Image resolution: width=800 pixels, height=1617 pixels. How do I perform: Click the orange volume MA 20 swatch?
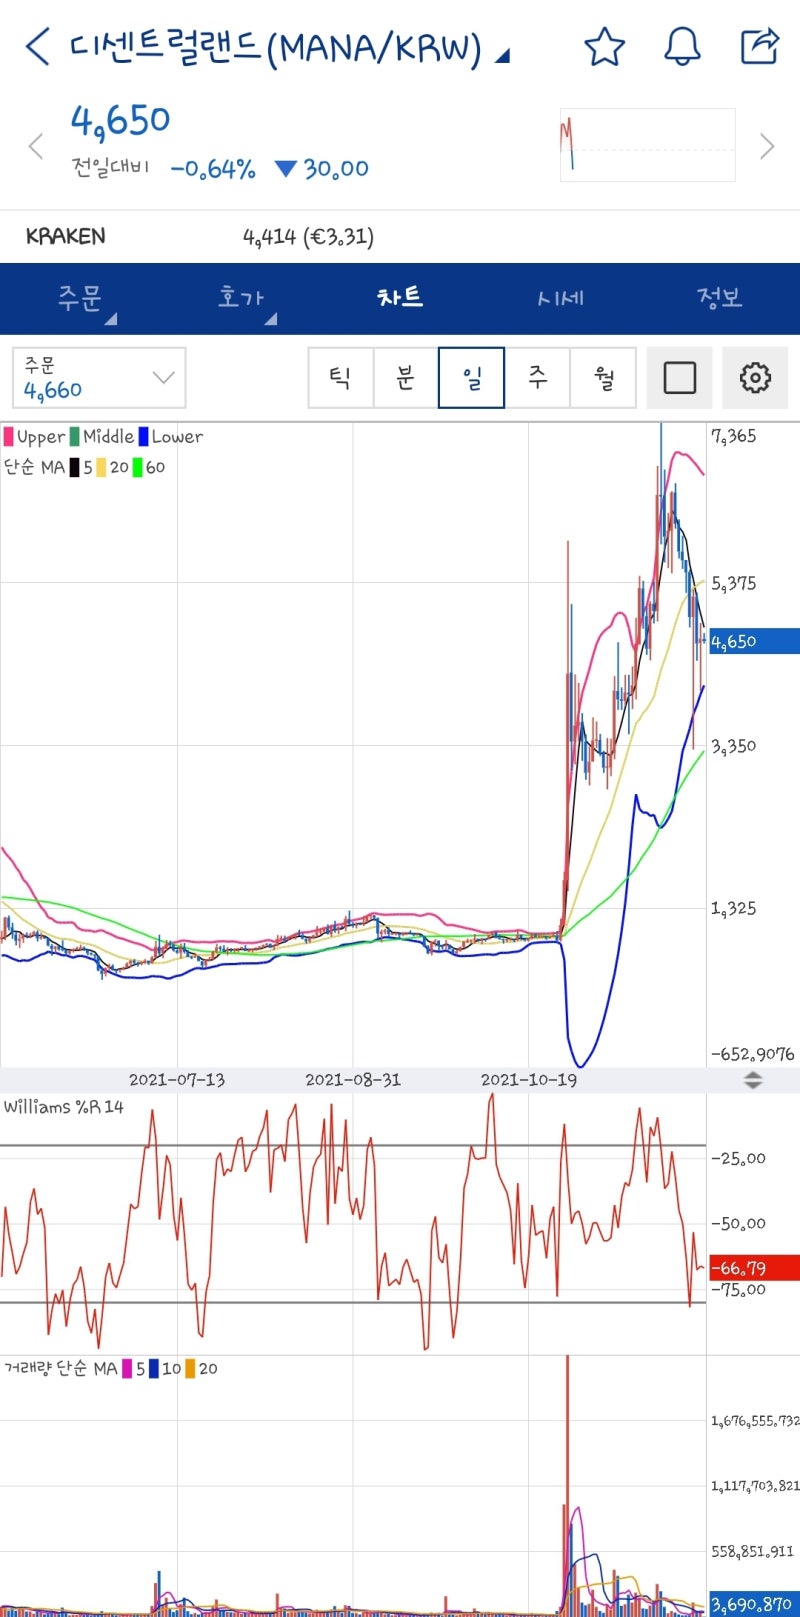click(190, 1368)
